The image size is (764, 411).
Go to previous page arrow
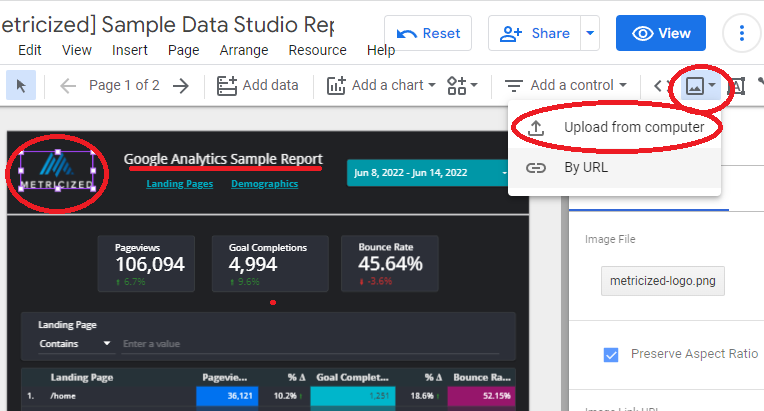68,86
